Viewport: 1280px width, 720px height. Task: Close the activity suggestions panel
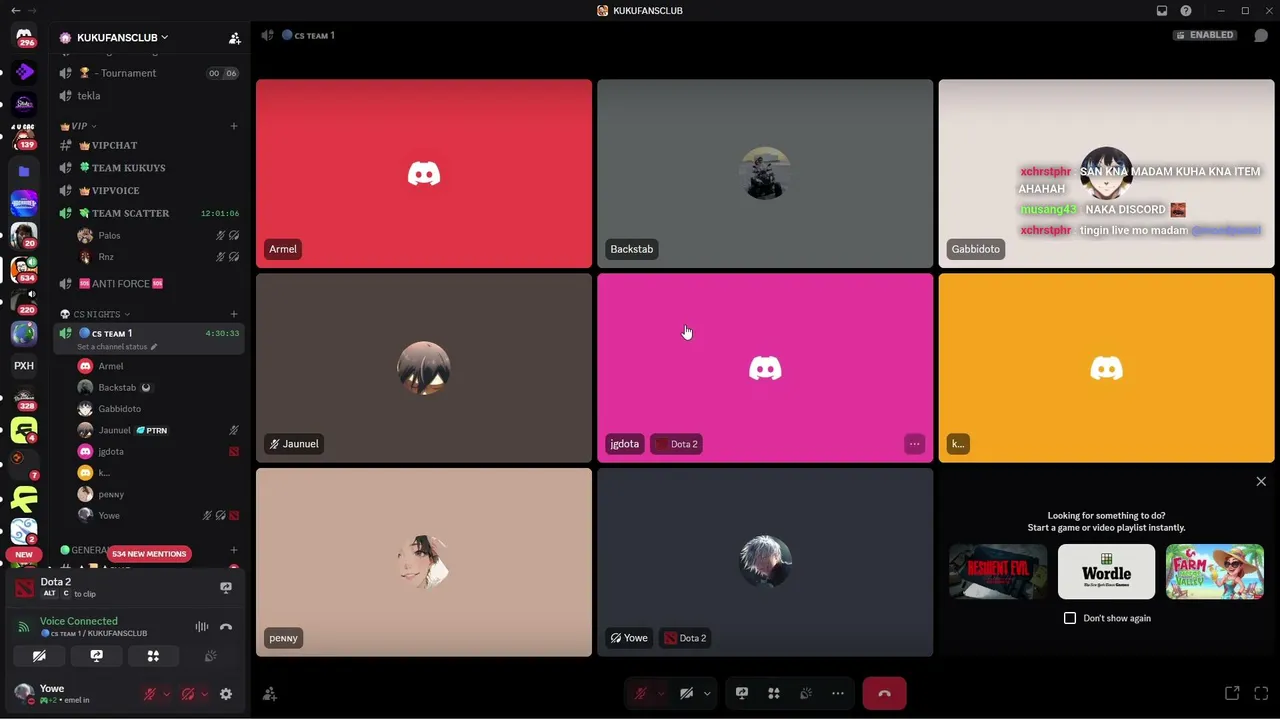[1261, 482]
